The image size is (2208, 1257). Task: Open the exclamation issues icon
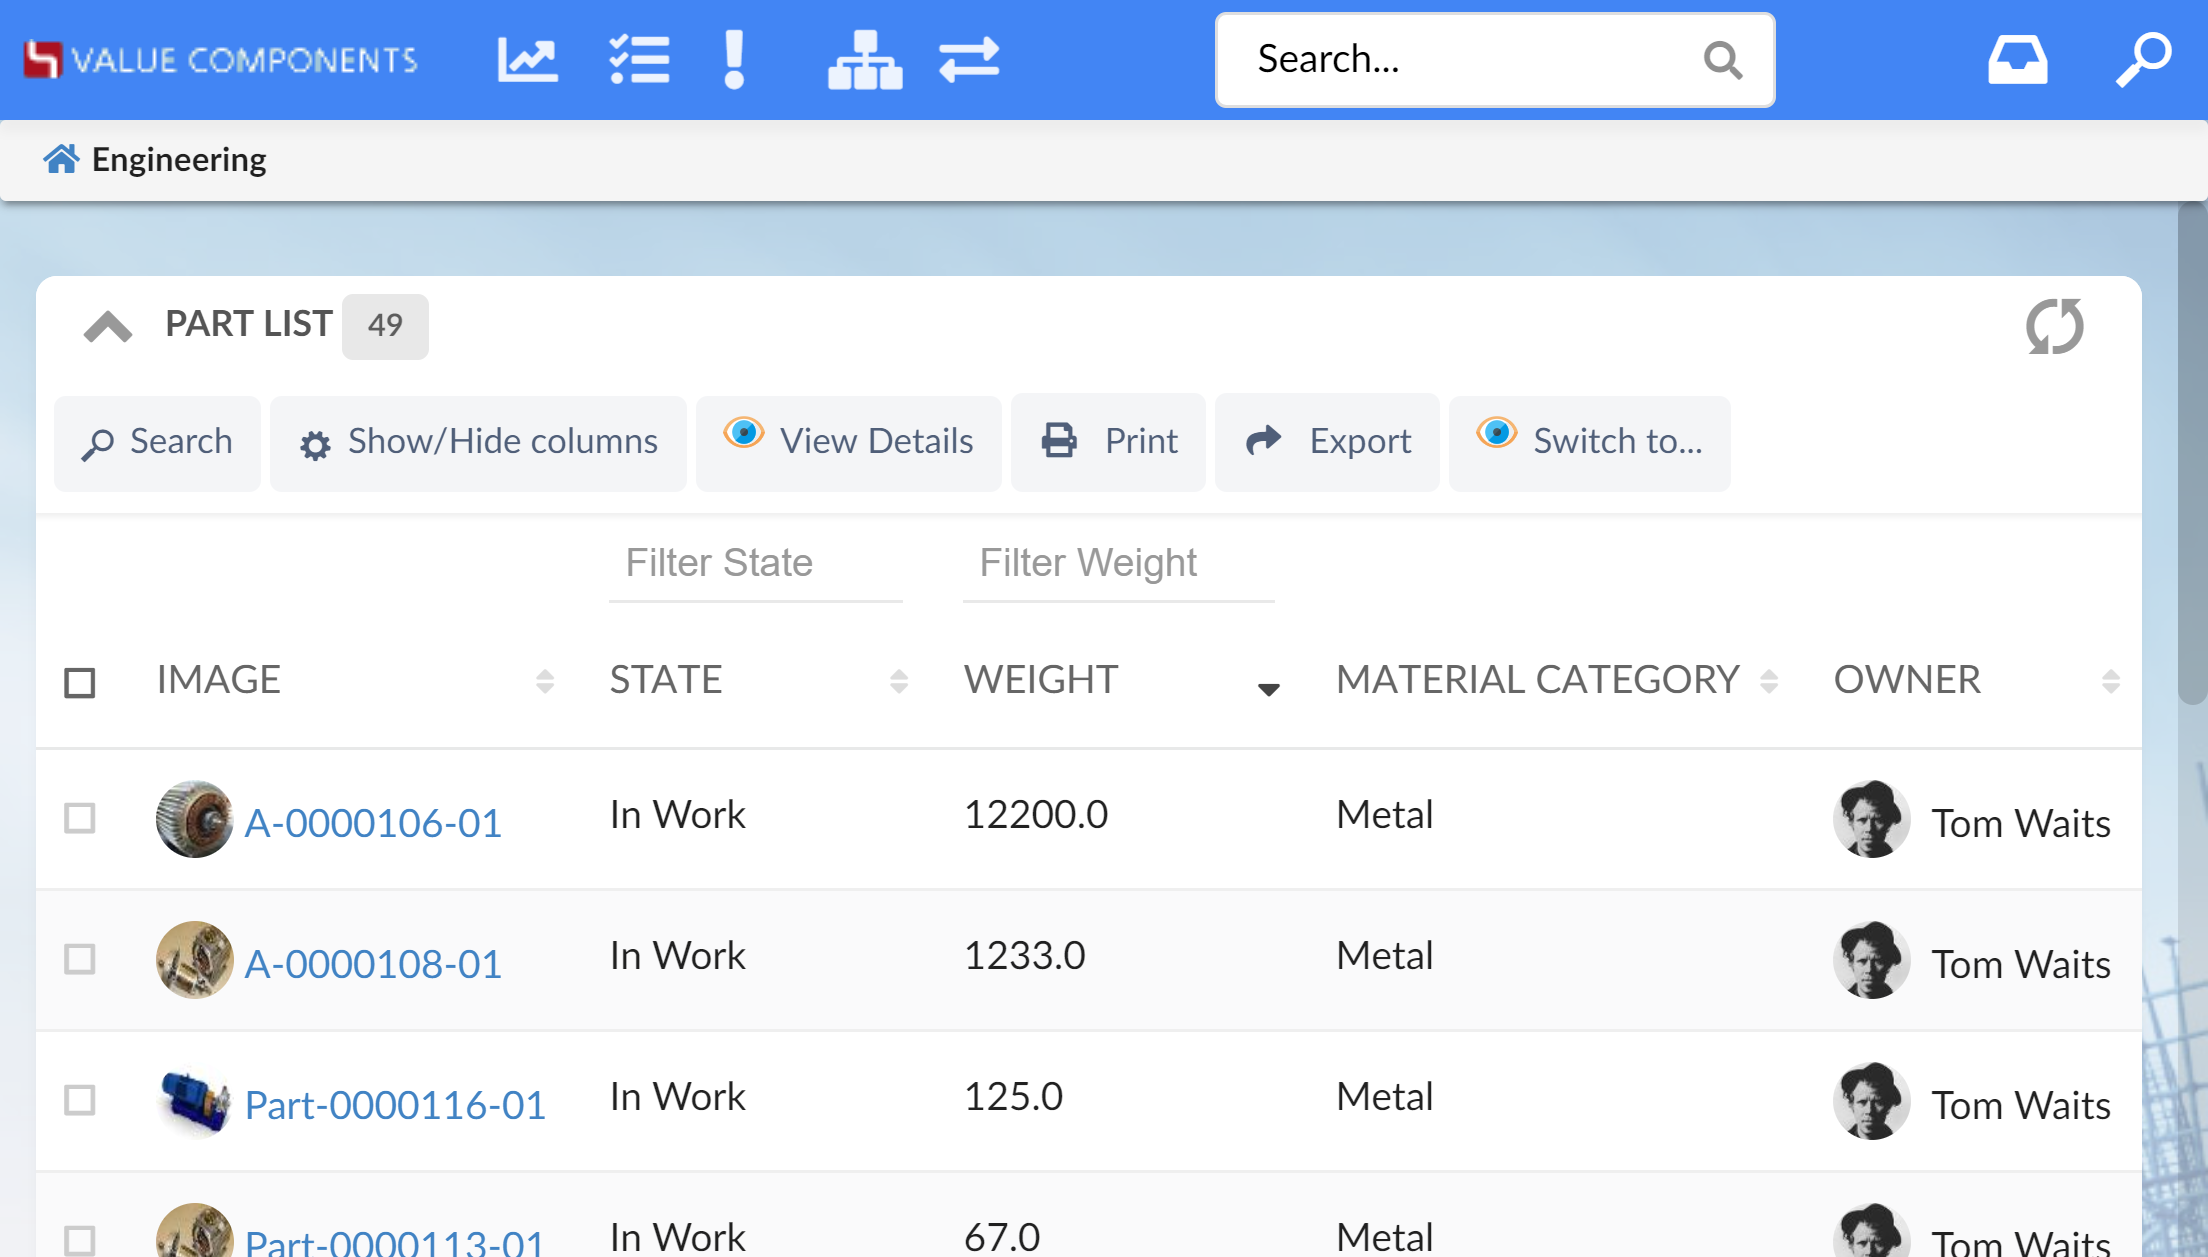pos(734,60)
